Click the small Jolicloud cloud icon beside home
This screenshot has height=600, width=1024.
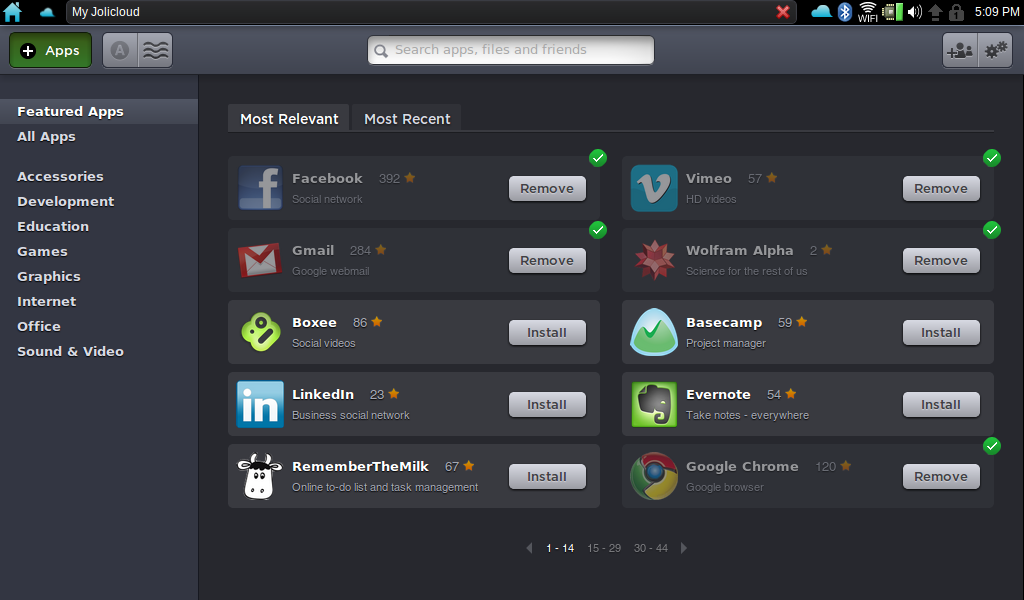point(47,12)
